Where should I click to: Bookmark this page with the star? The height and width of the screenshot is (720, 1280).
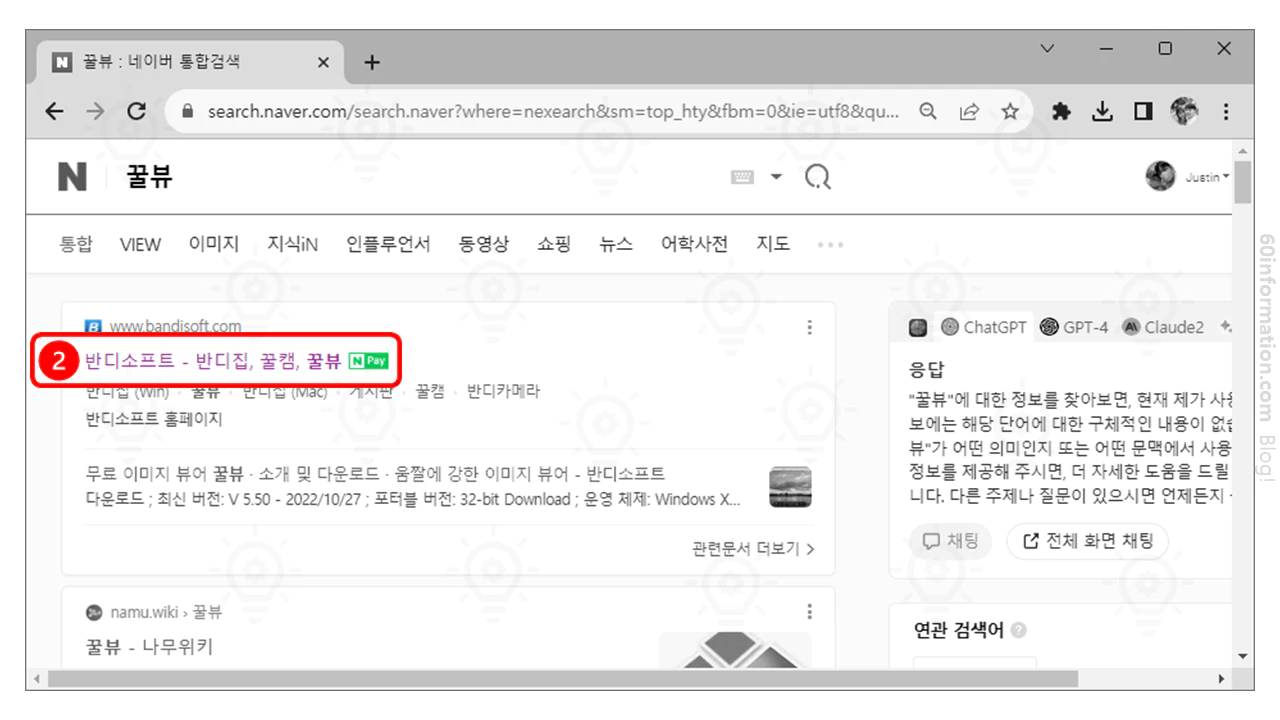click(1010, 112)
